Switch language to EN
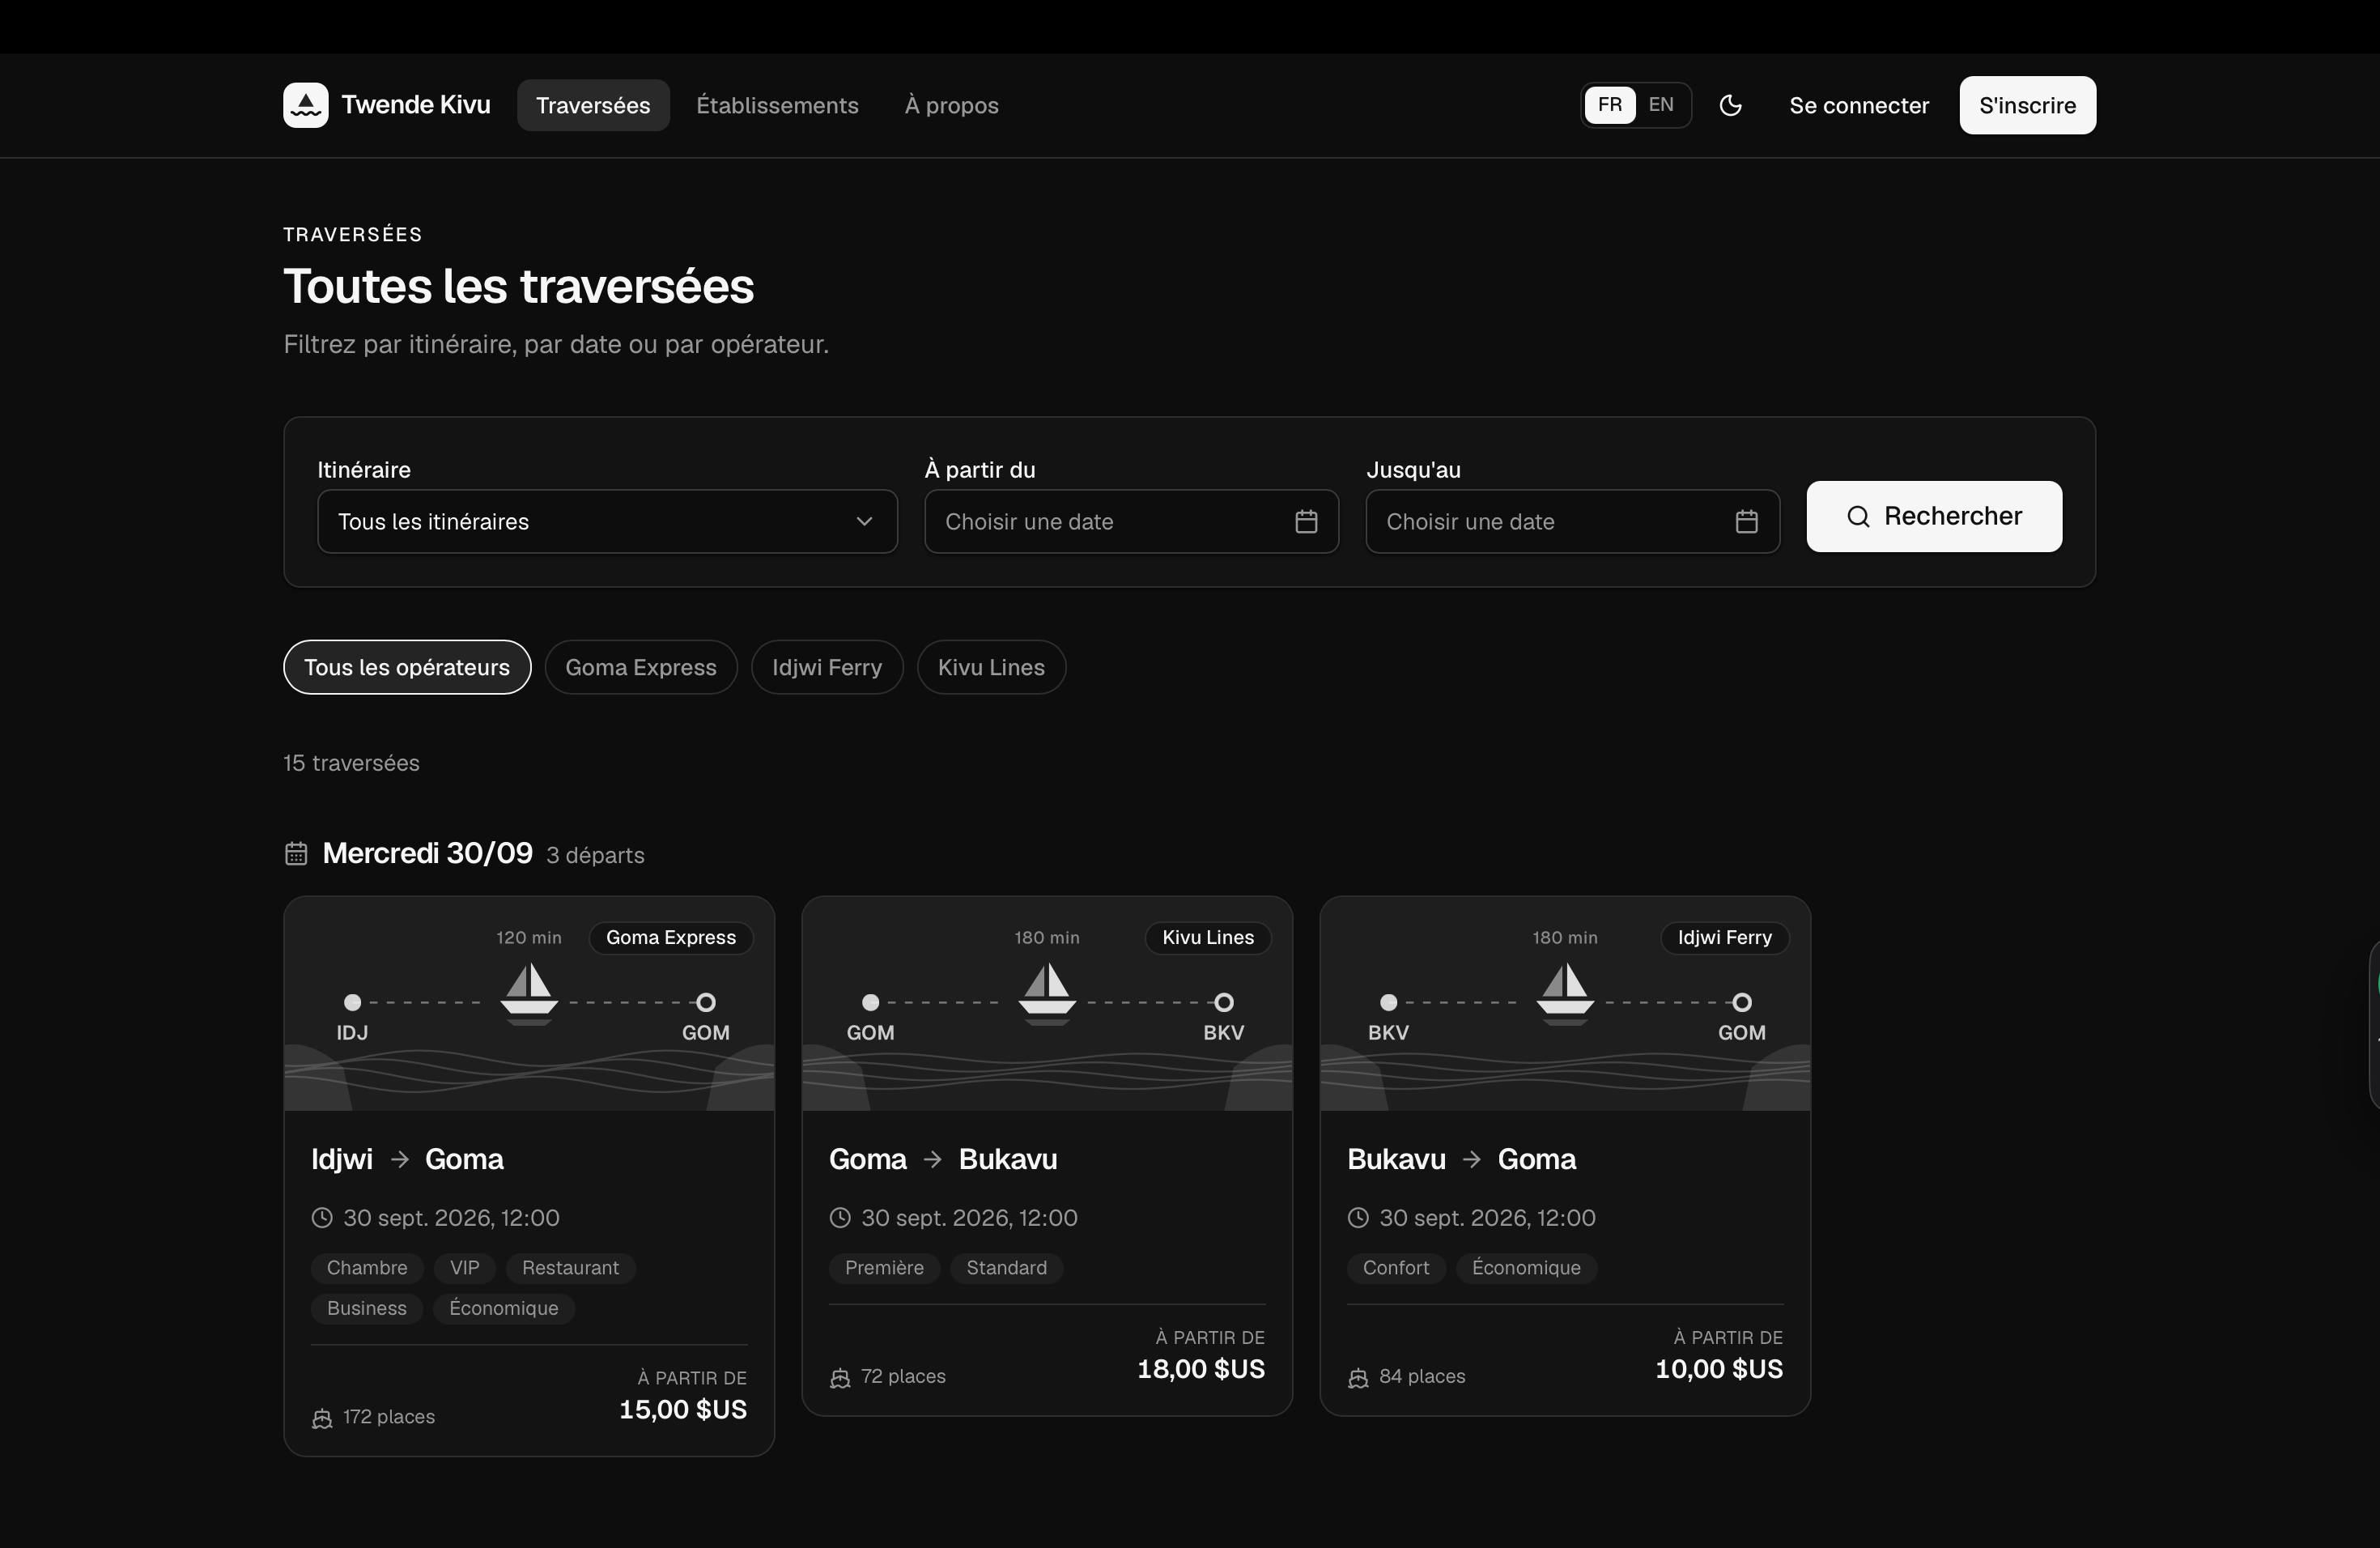The image size is (2380, 1548). [1661, 105]
